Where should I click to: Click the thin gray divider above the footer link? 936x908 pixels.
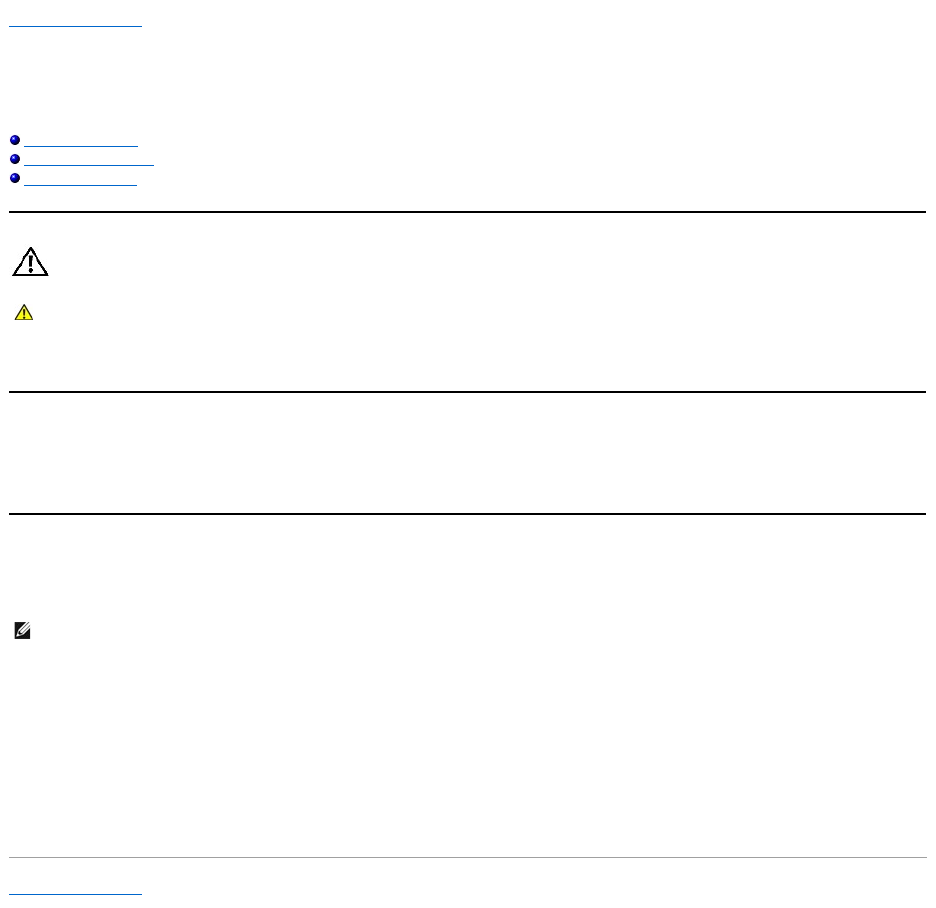[x=468, y=857]
